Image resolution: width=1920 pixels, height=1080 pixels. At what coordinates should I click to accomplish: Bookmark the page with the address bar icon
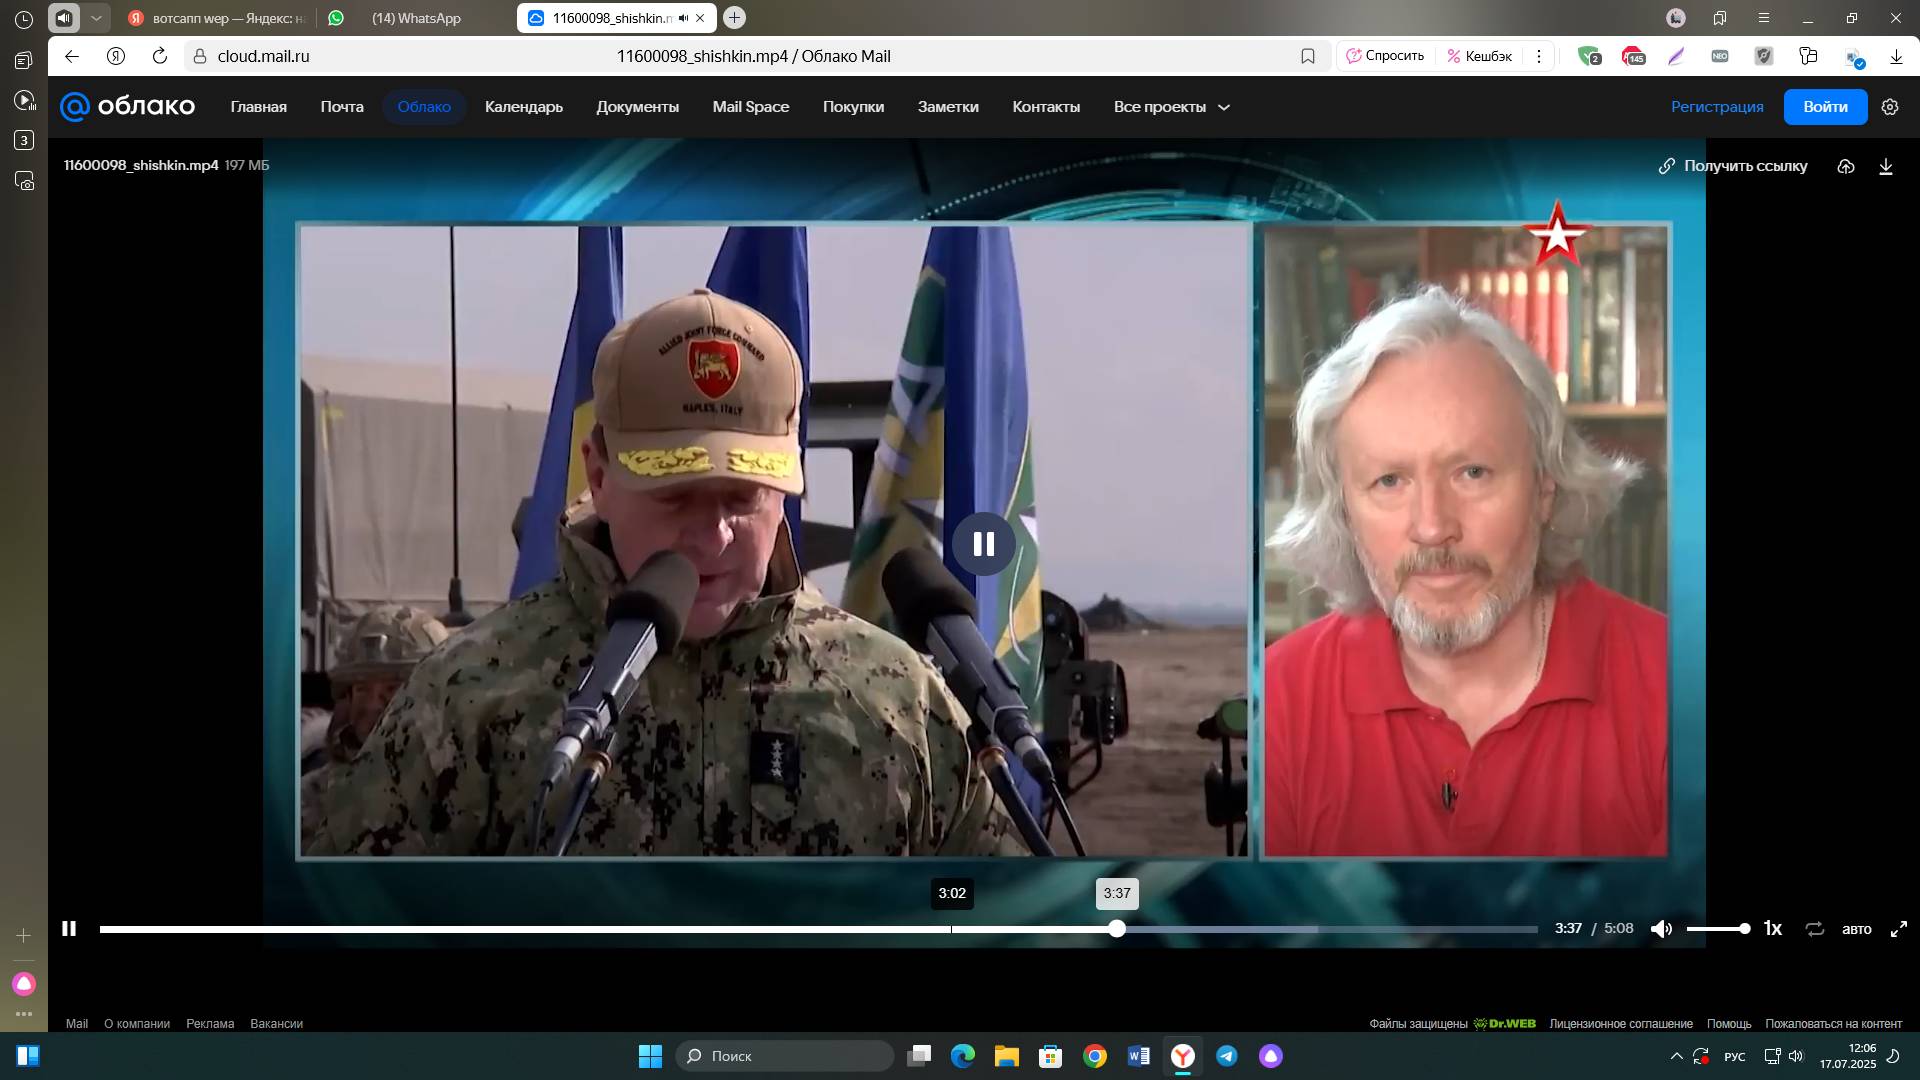(1307, 56)
